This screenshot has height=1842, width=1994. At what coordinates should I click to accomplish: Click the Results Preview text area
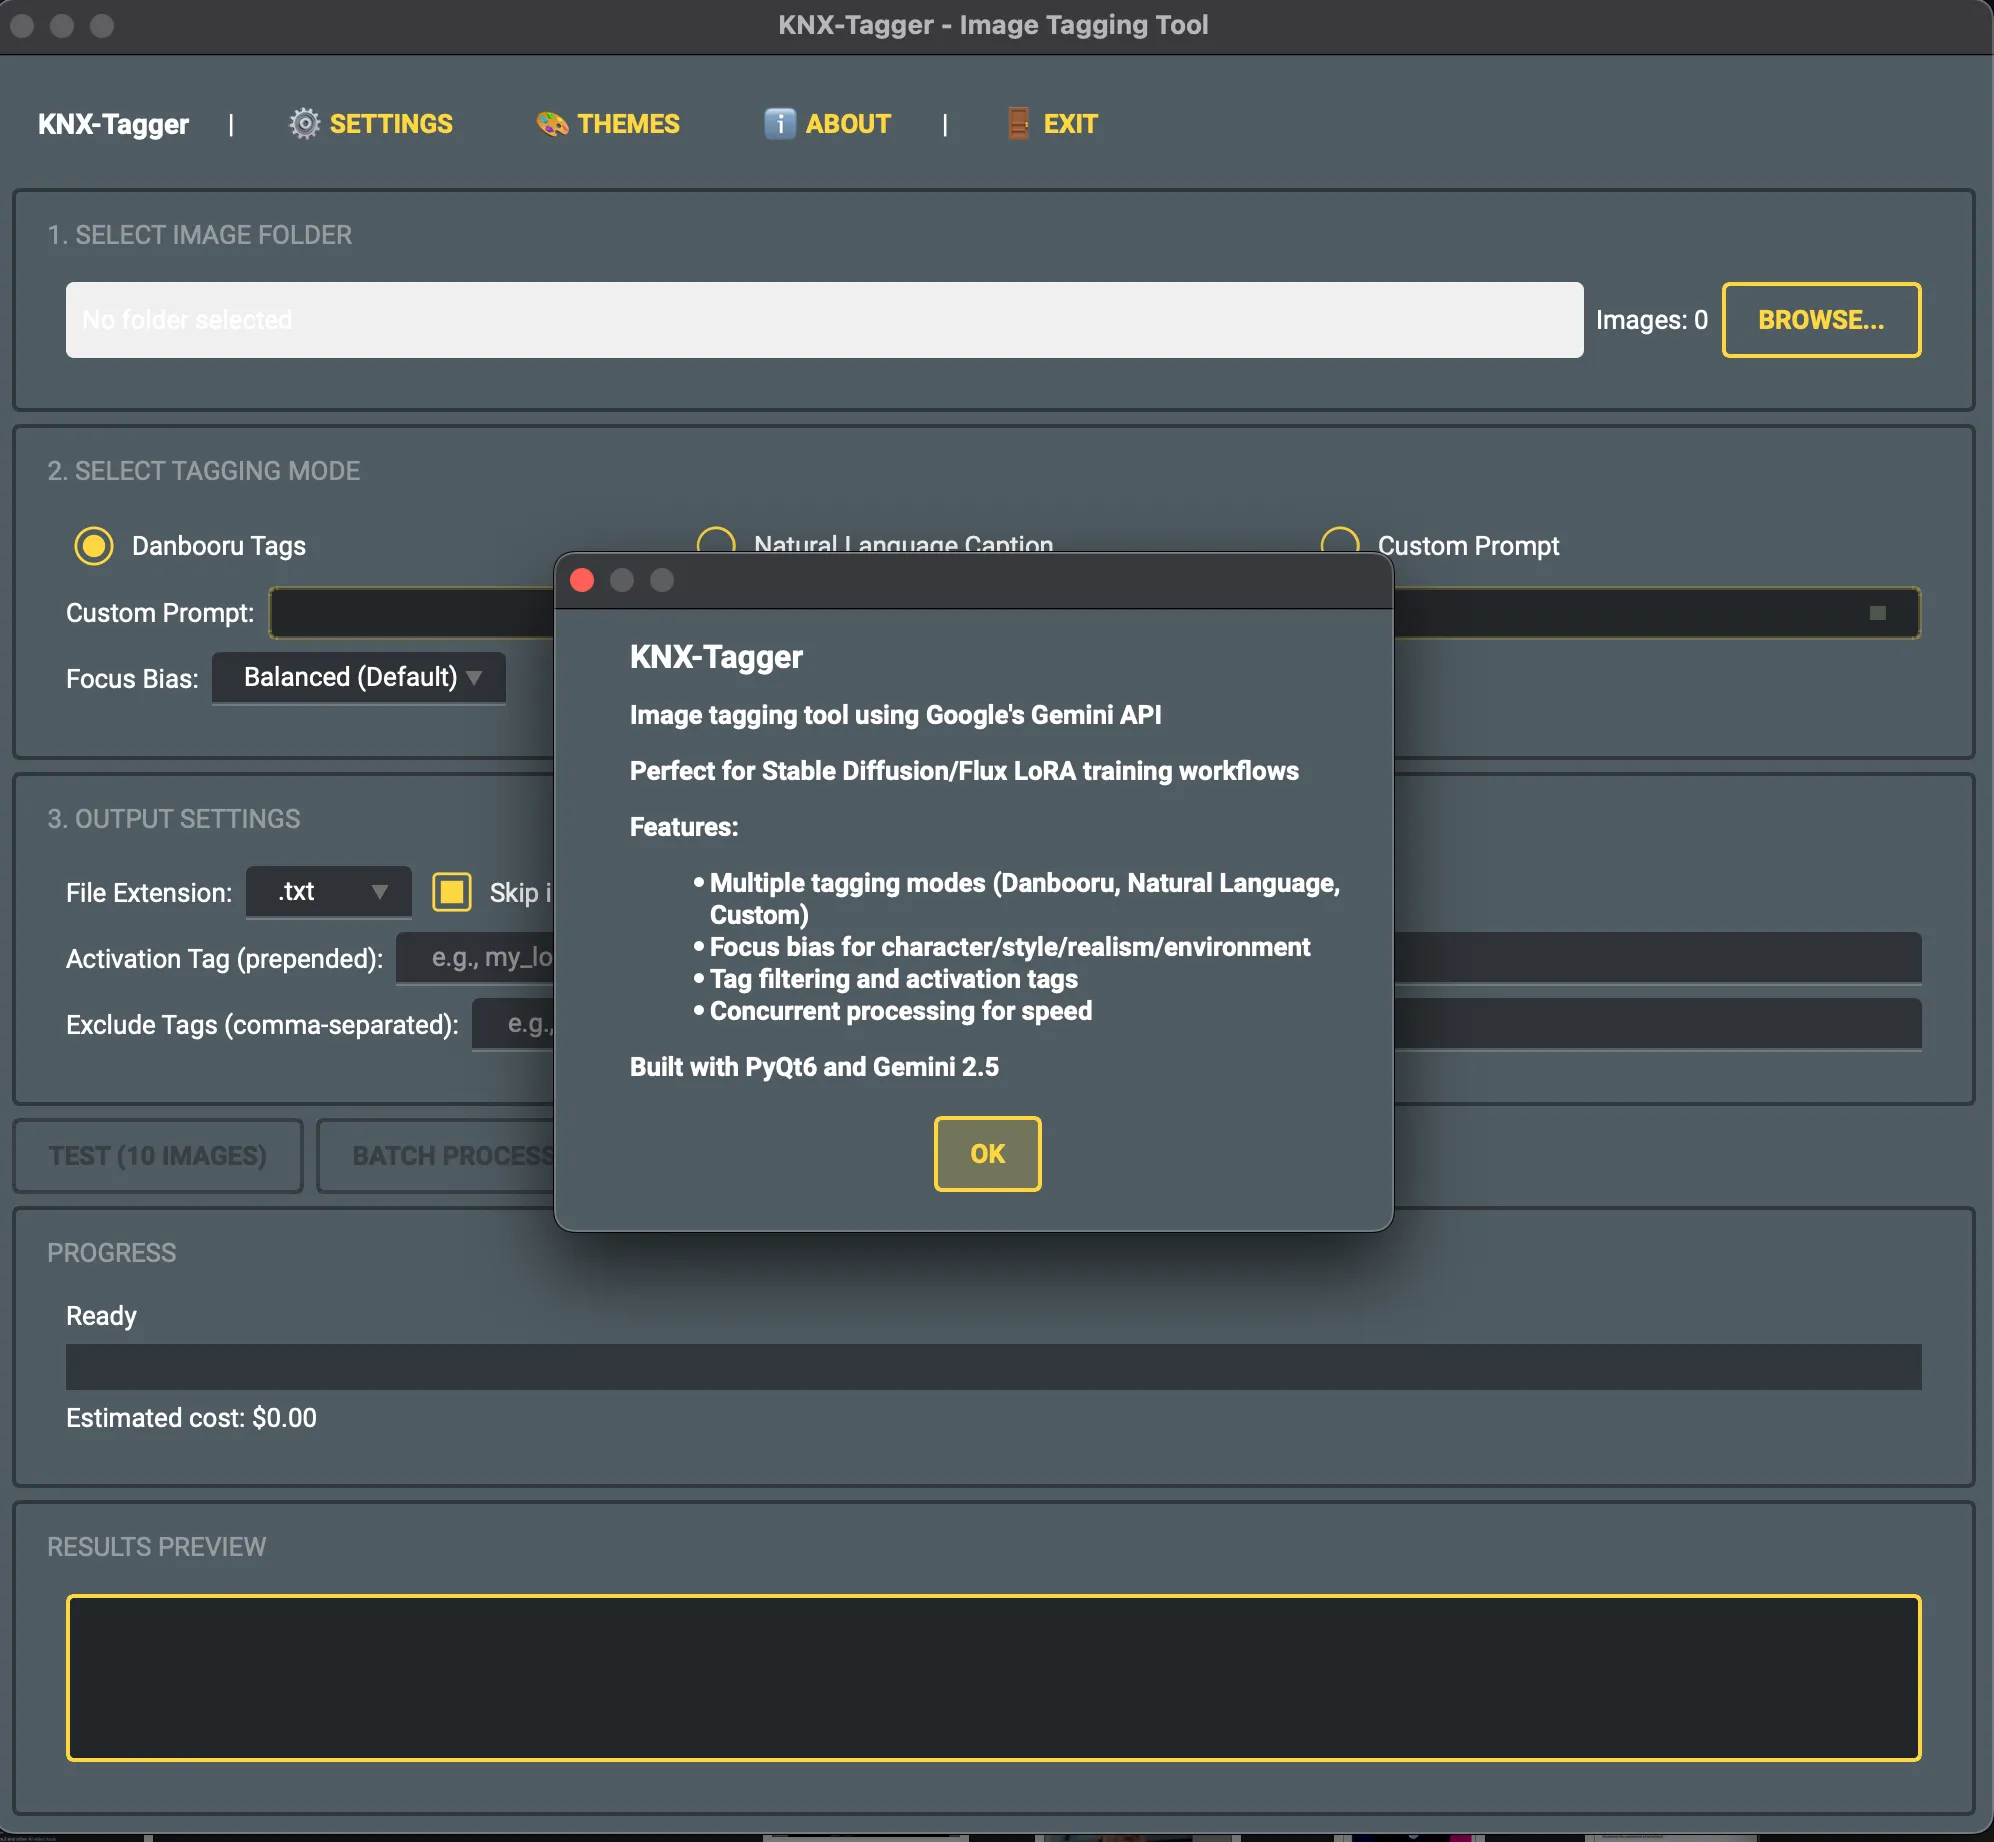tap(992, 1677)
